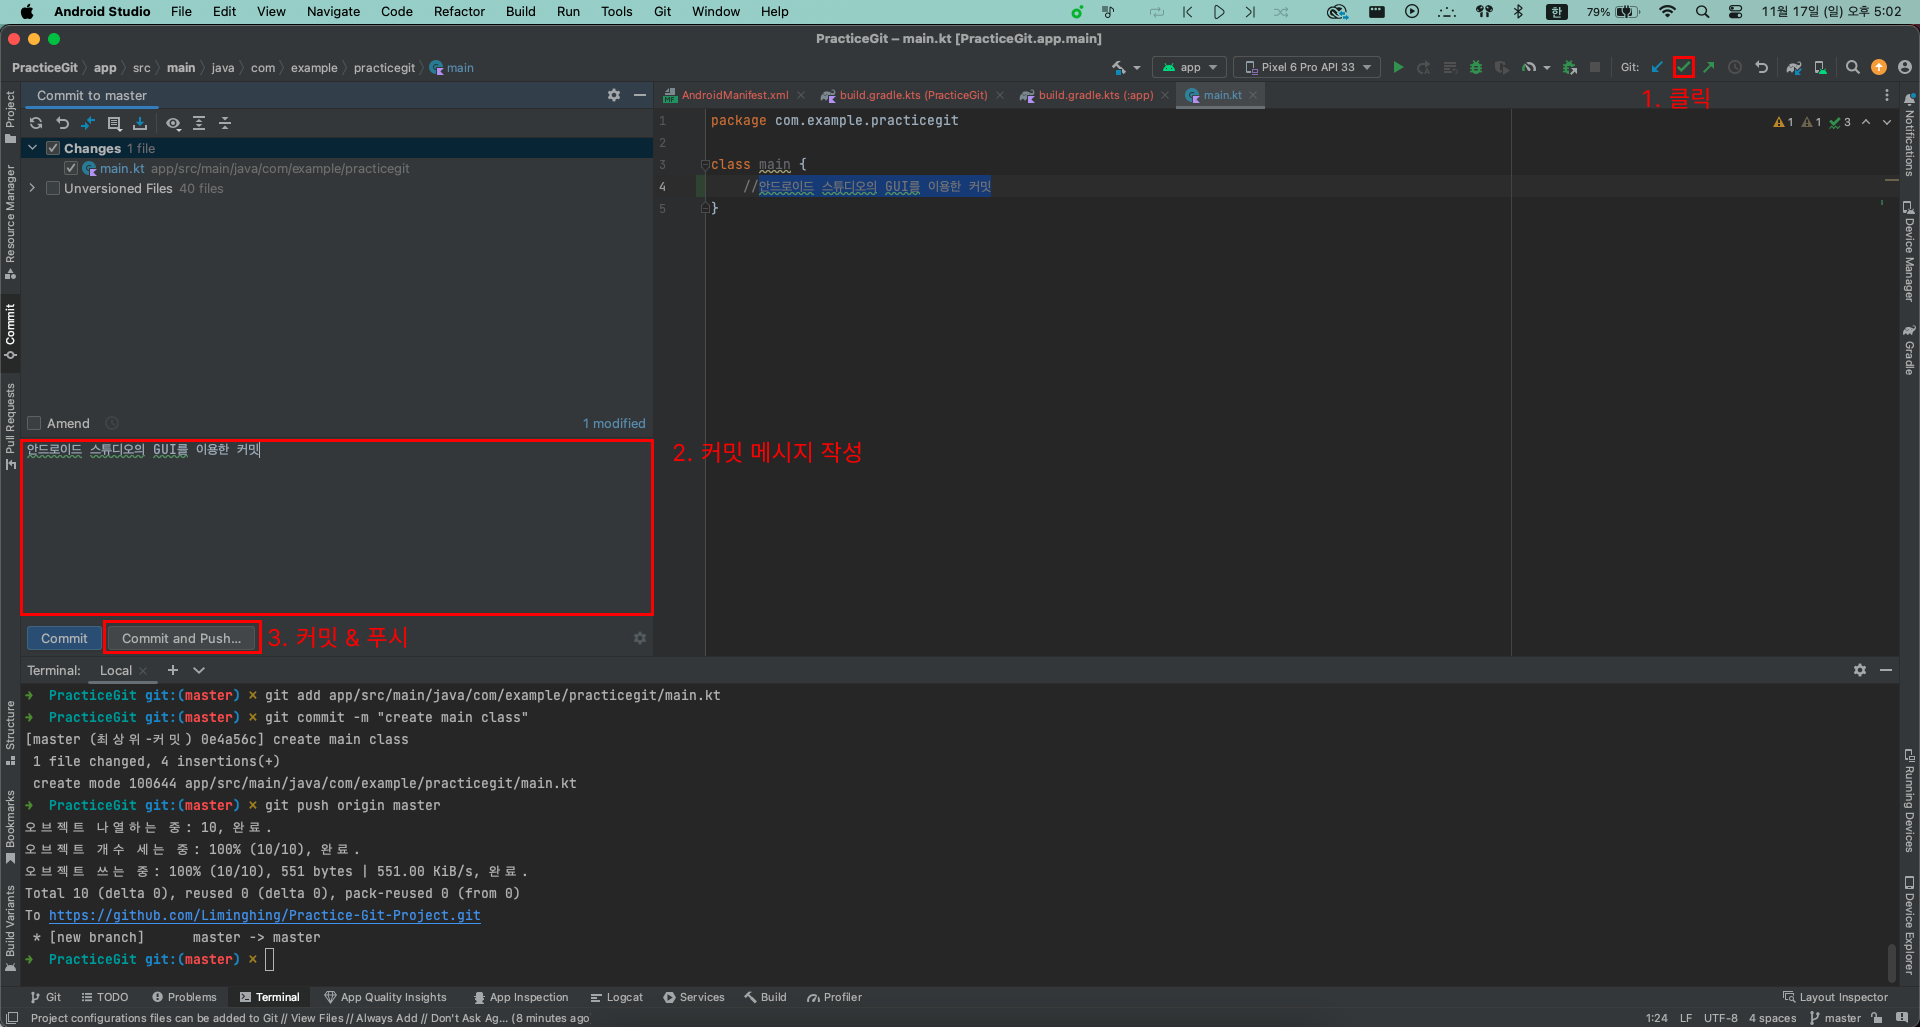This screenshot has width=1920, height=1027.
Task: Open Terminal panel settings gear
Action: coord(1860,670)
